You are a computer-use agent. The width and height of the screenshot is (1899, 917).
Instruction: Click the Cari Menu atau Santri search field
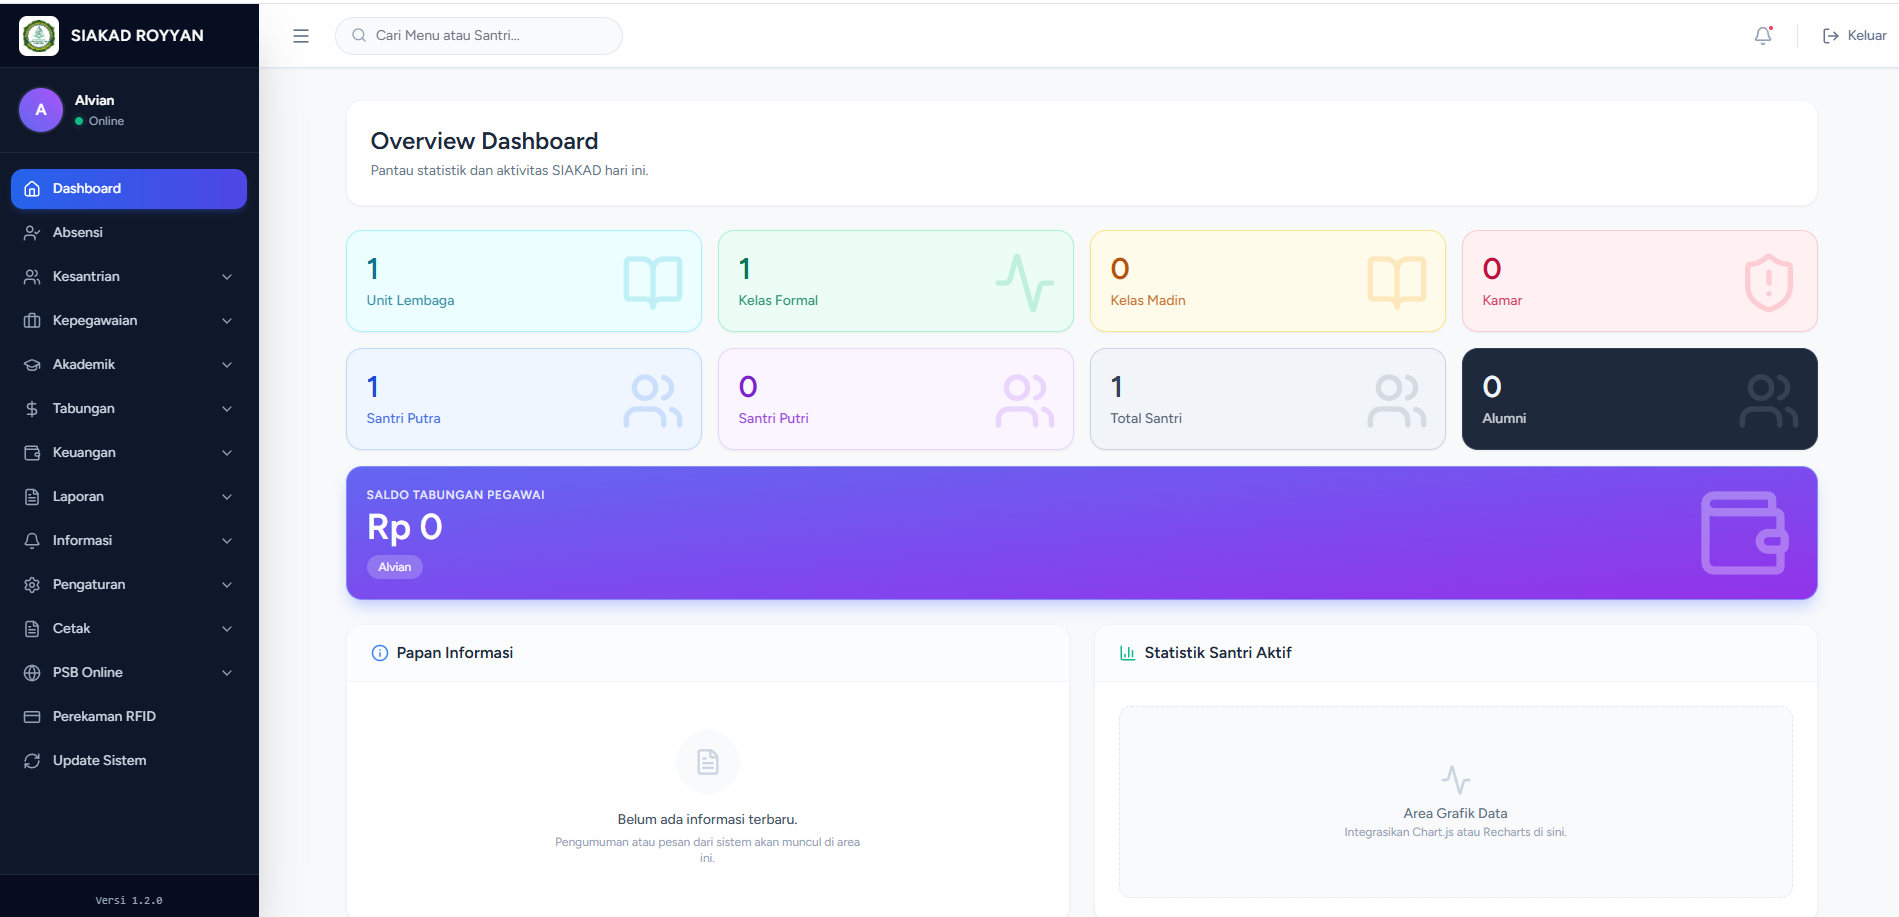coord(479,36)
